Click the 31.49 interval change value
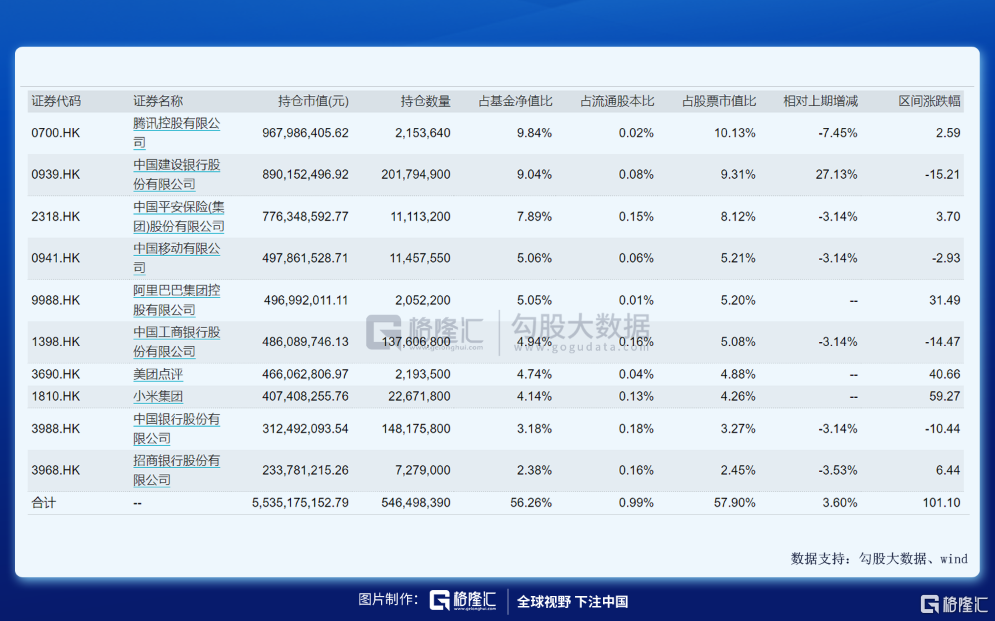 (945, 300)
